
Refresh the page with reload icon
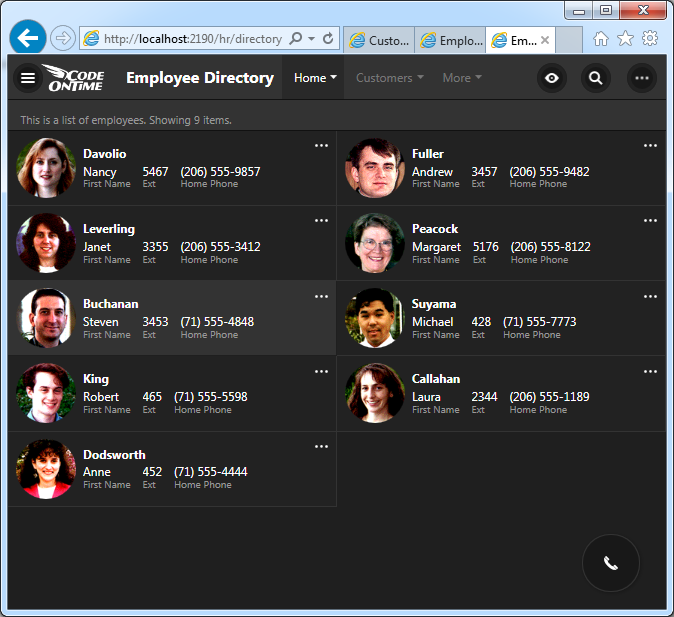coord(328,38)
